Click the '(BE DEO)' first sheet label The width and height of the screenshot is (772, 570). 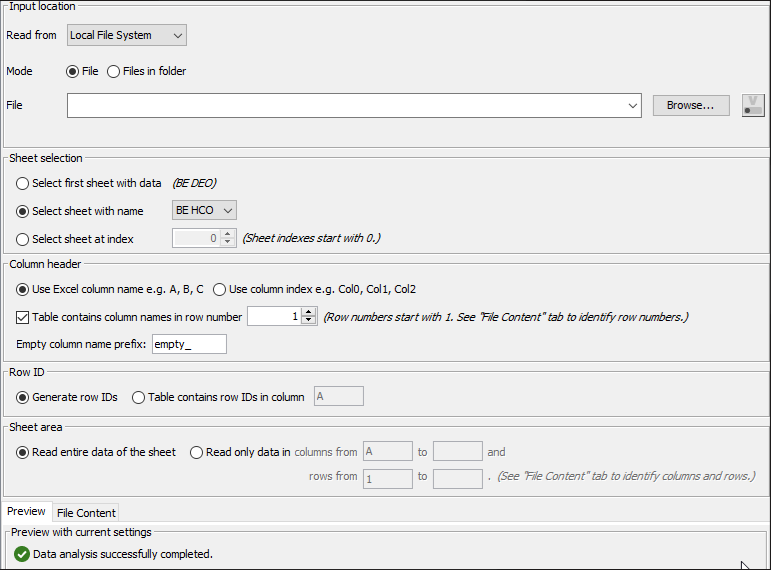point(194,183)
